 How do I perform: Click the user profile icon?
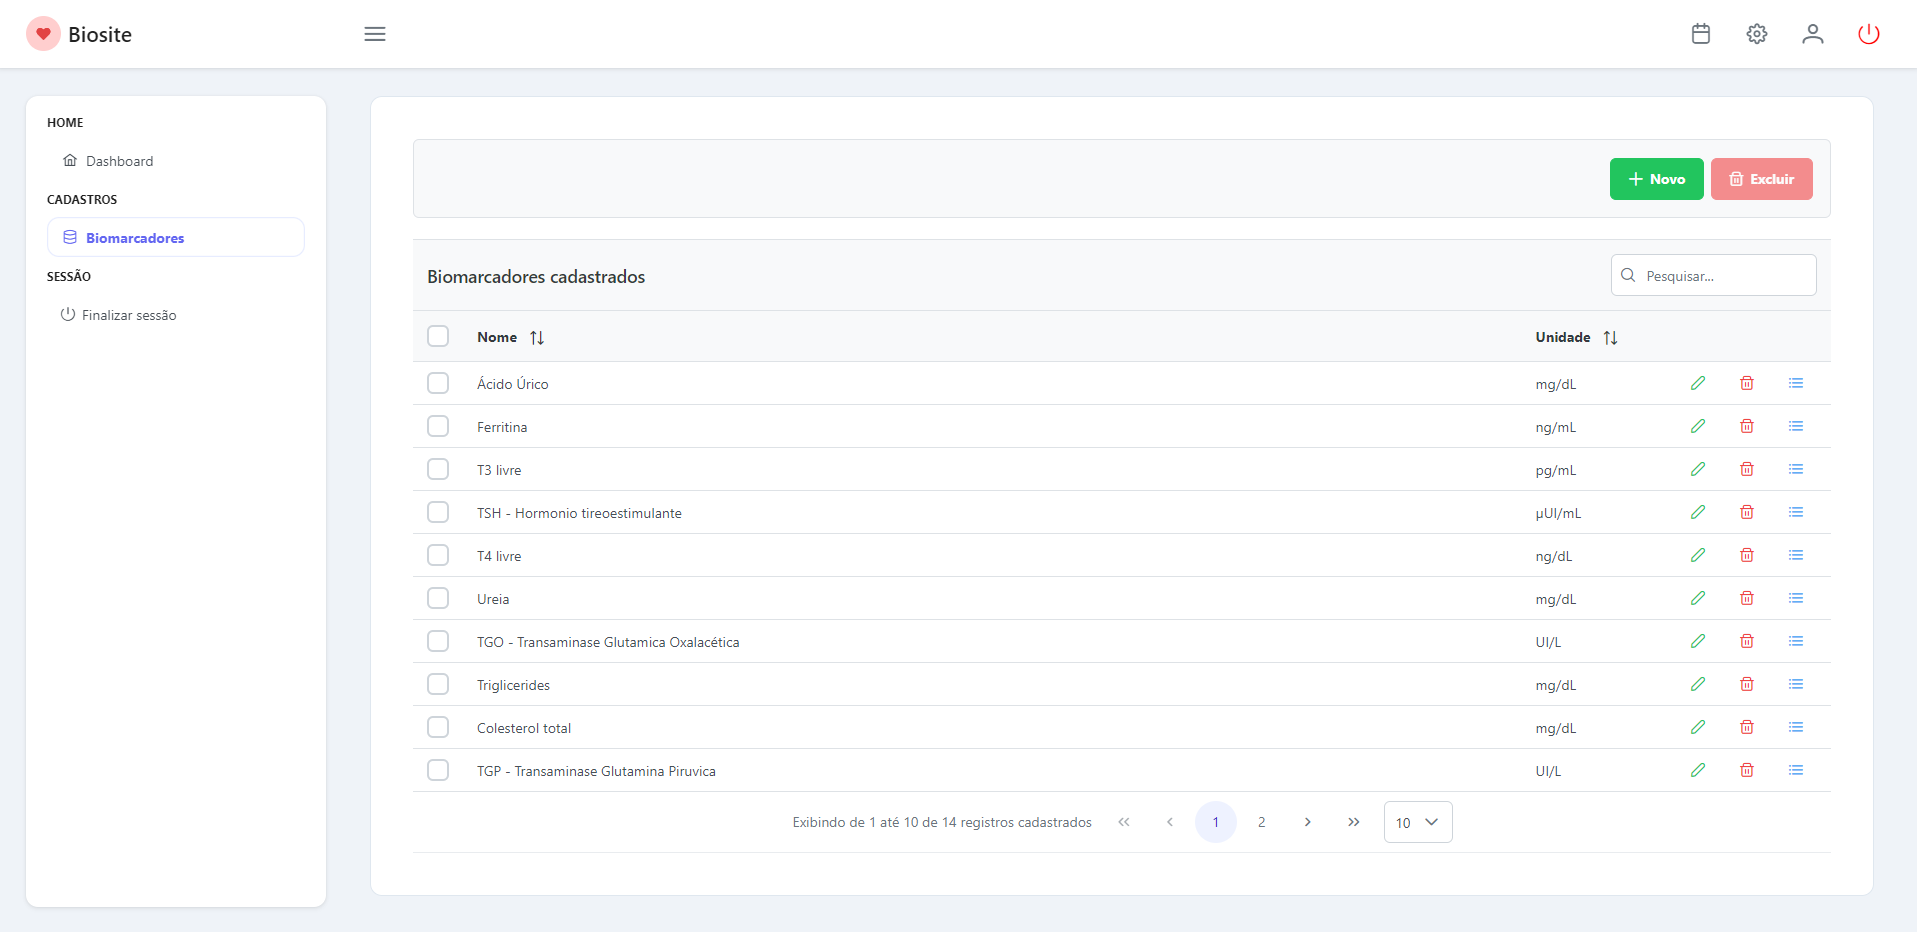(1813, 33)
